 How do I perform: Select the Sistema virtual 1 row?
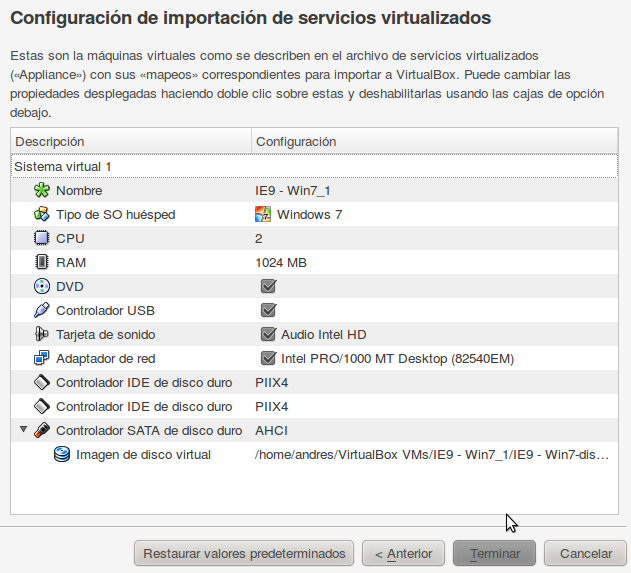314,166
